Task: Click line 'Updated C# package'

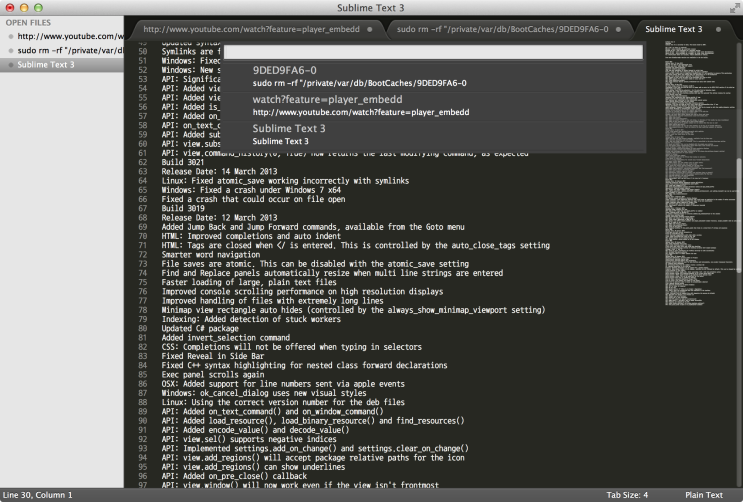Action: coord(200,329)
